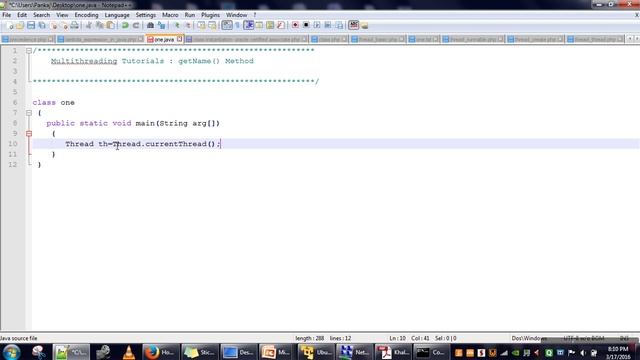Click the Cut scissors icon
The width and height of the screenshot is (640, 360).
coord(89,25)
